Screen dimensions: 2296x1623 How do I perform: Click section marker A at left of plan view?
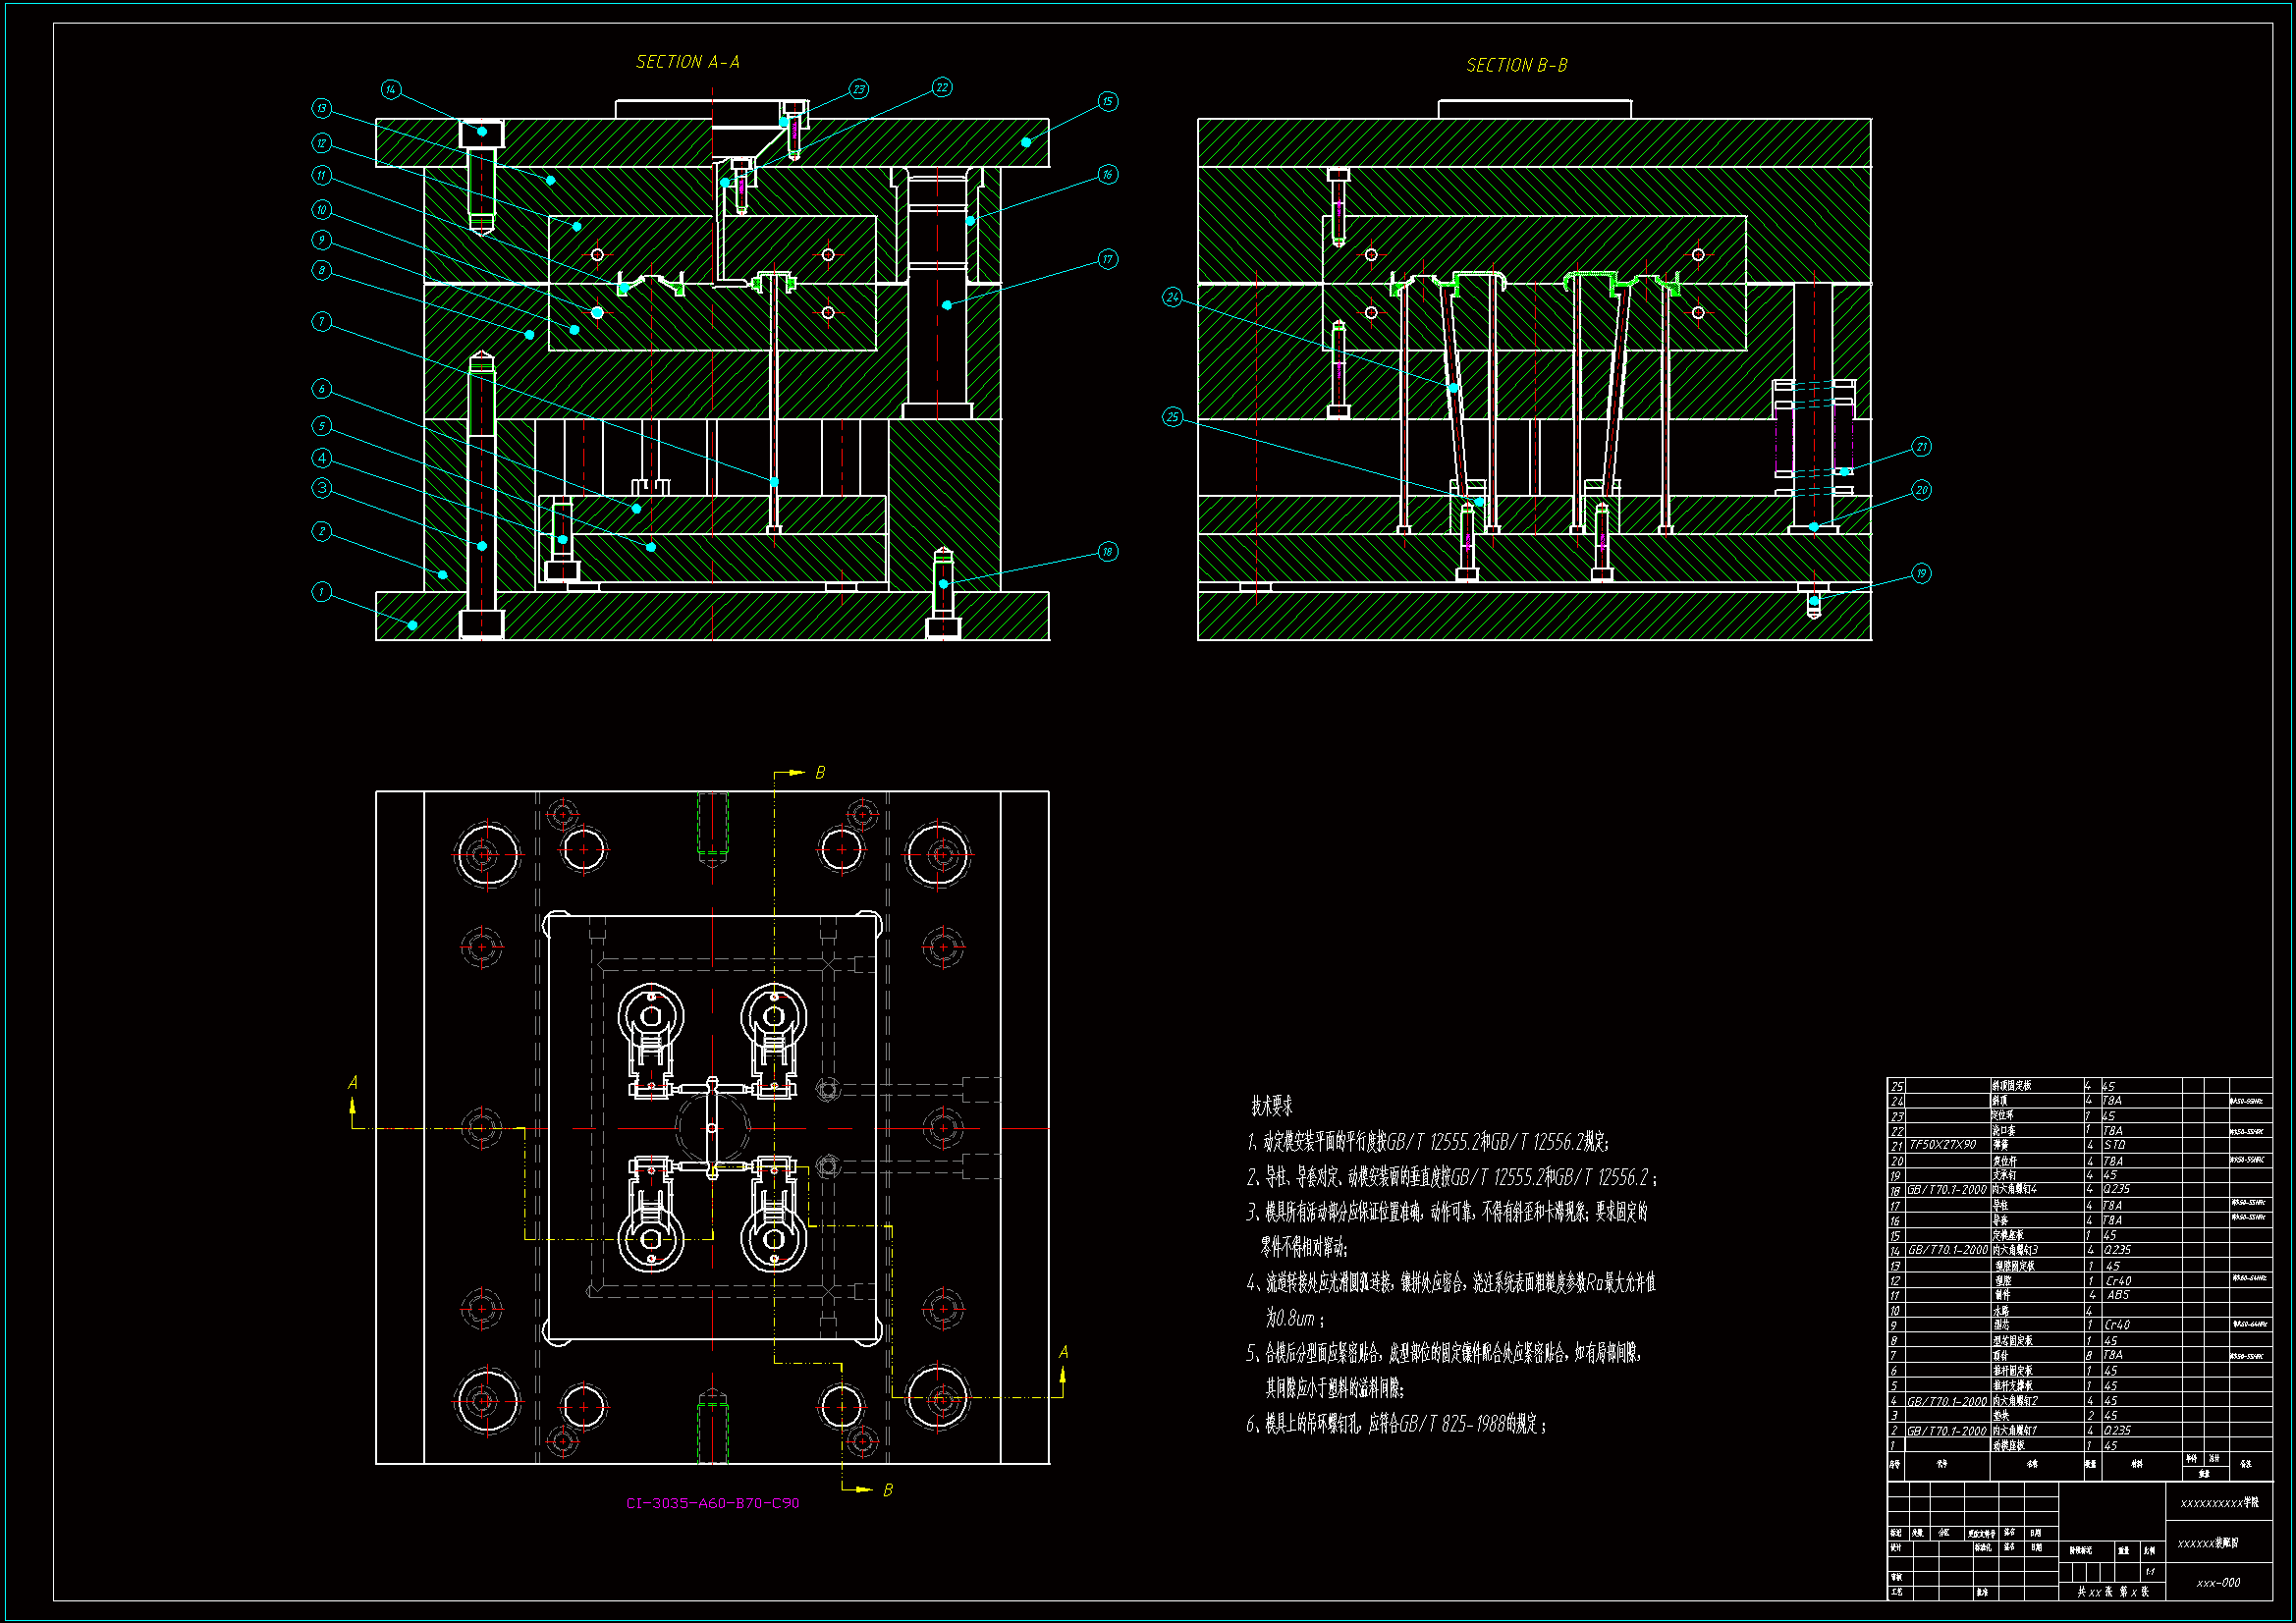click(x=352, y=1083)
